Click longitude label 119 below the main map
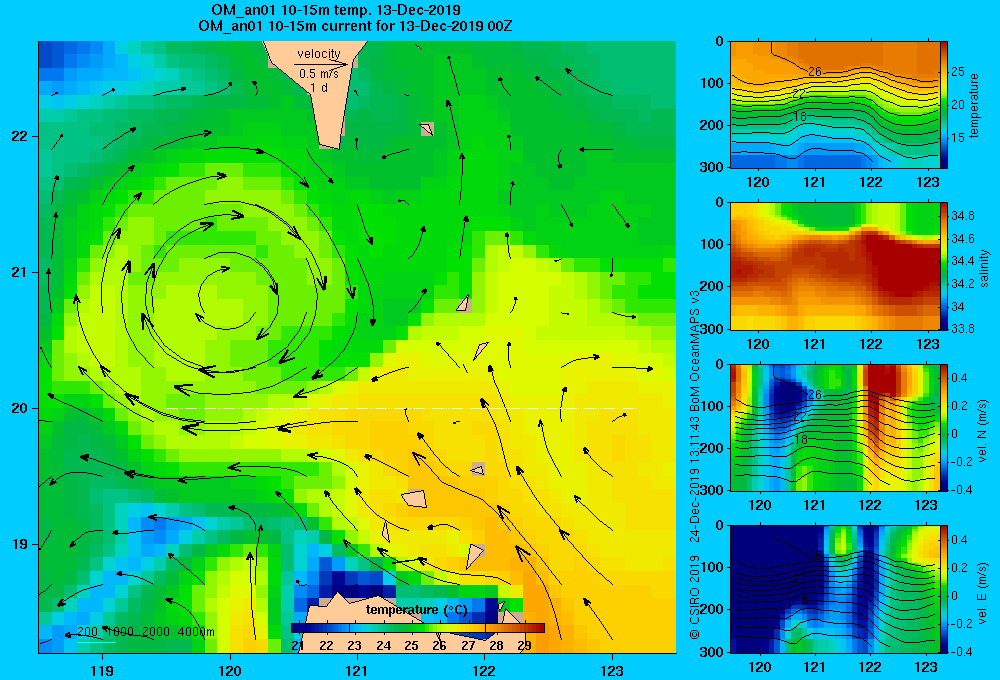1000x680 pixels. (102, 670)
